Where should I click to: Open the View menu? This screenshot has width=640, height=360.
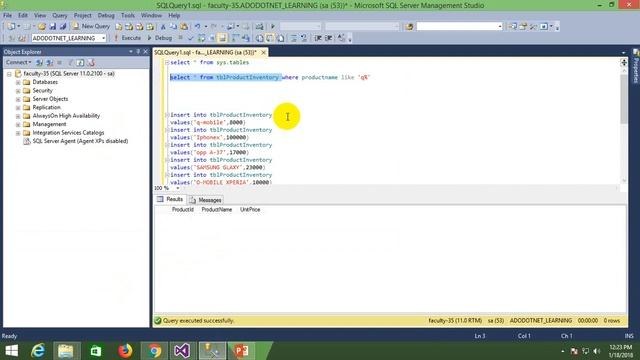[40, 15]
